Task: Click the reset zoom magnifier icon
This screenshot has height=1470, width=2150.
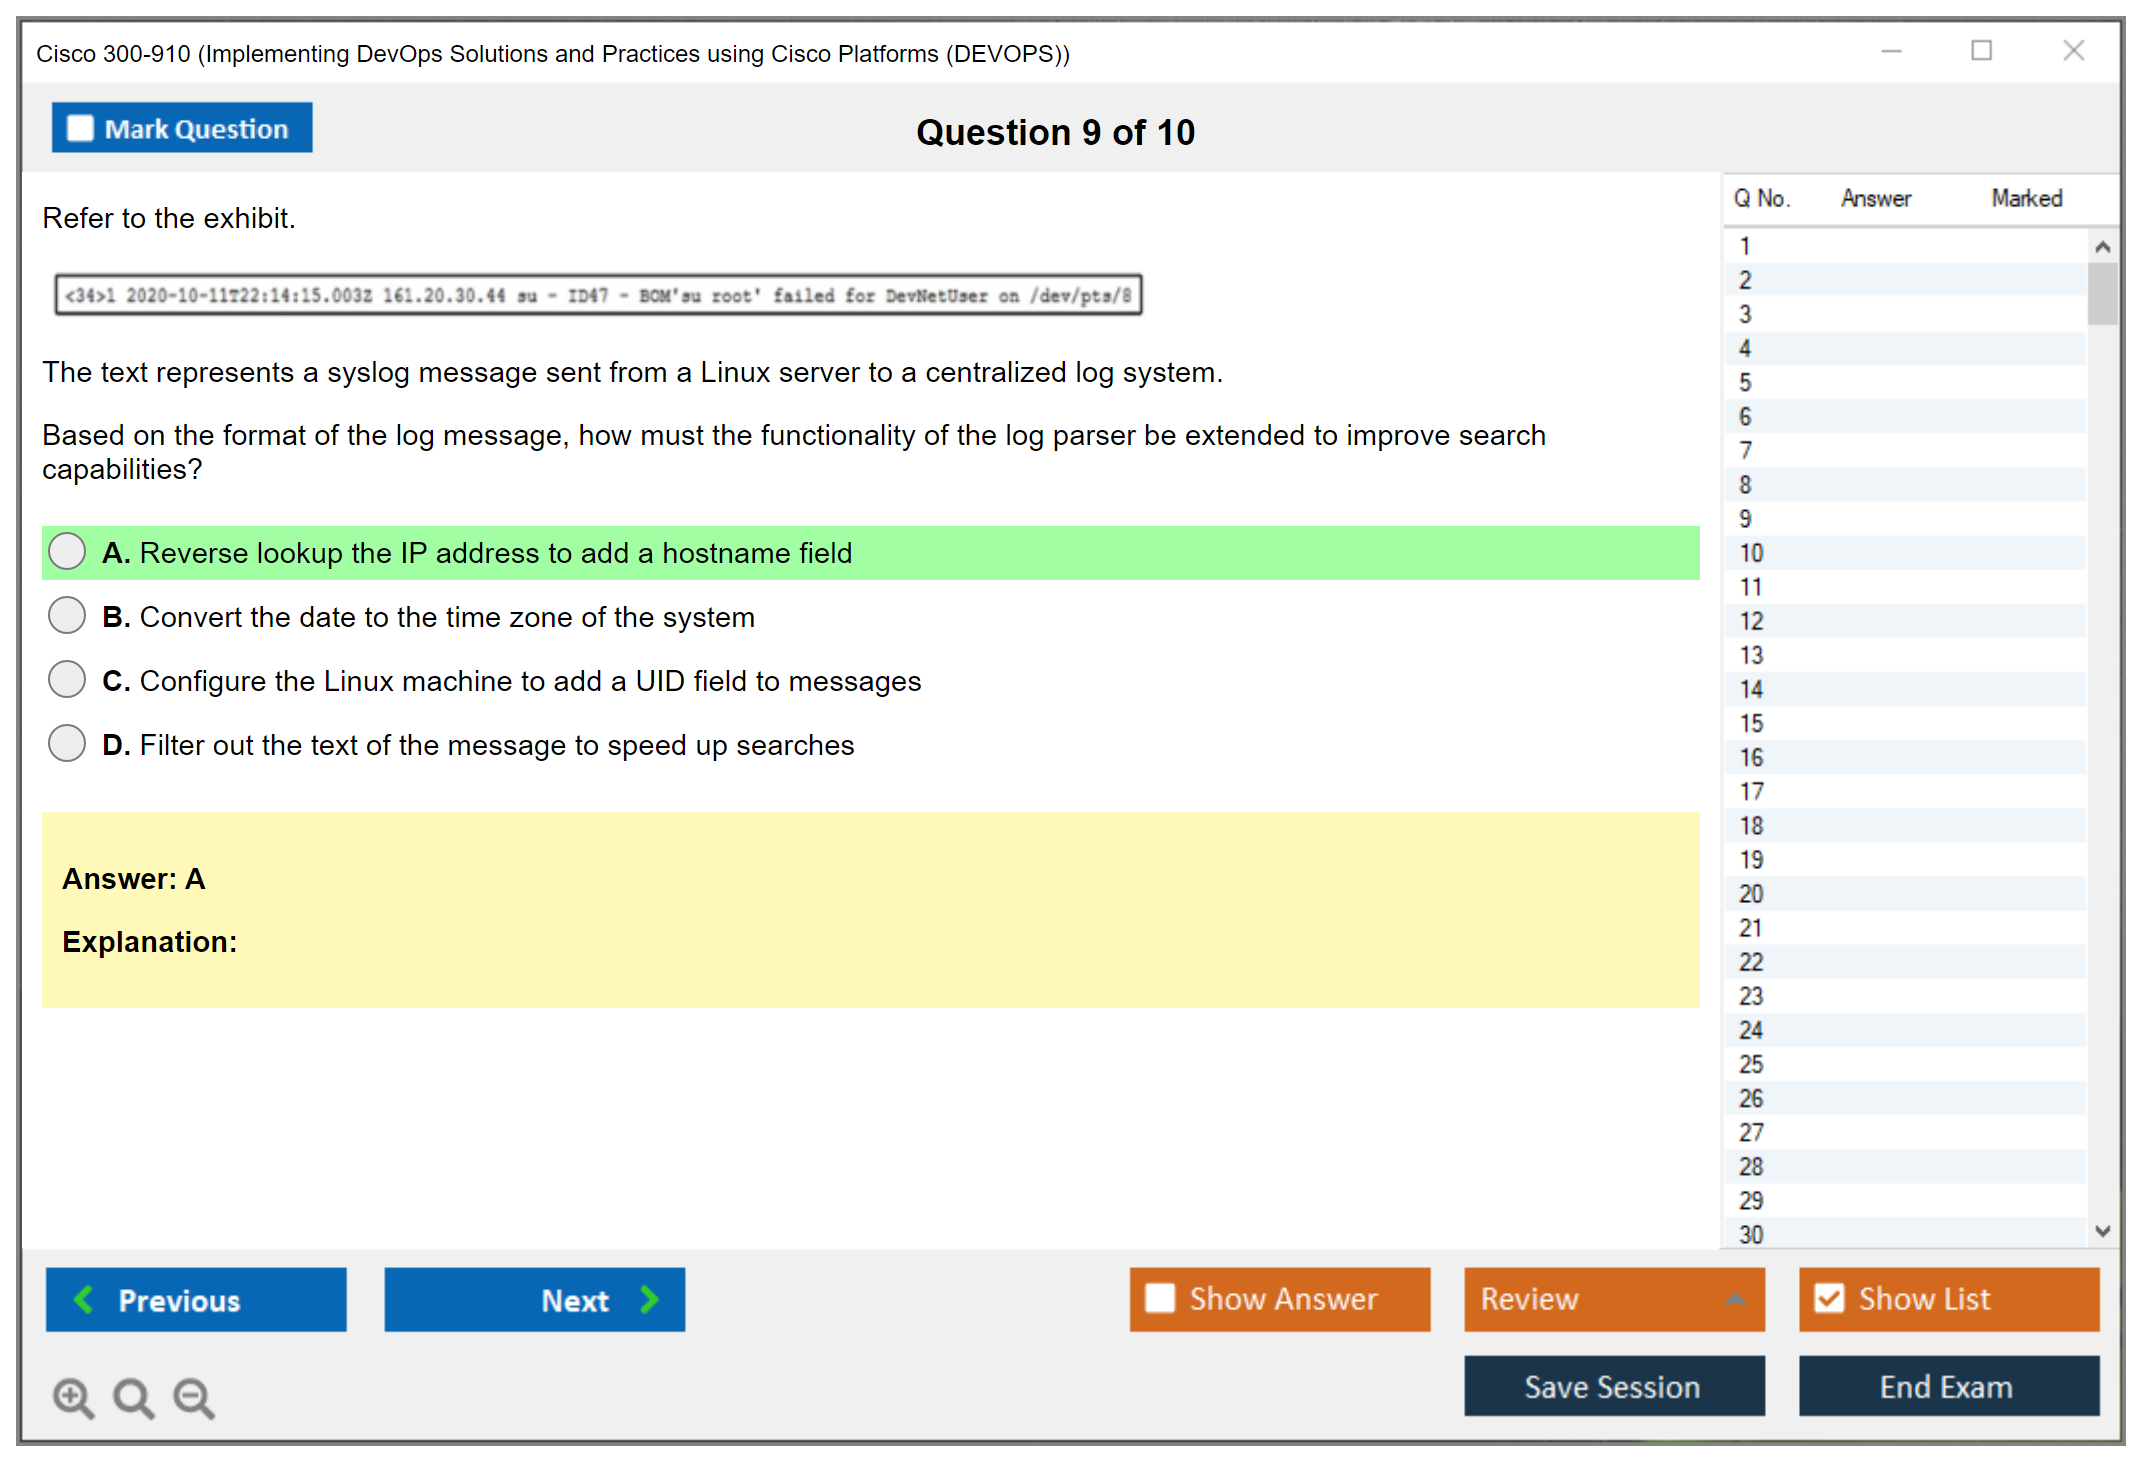Action: 133,1397
